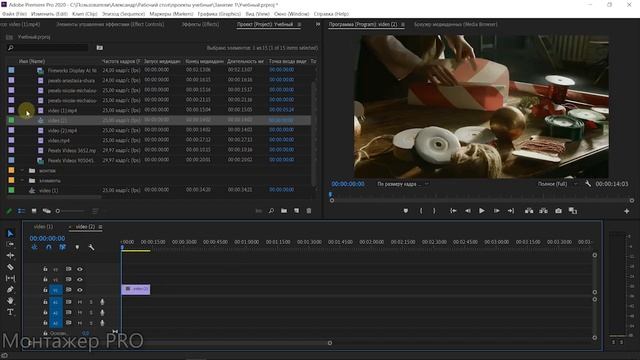Select the Pen tool
Viewport: 640px width, 360px height.
point(10,289)
